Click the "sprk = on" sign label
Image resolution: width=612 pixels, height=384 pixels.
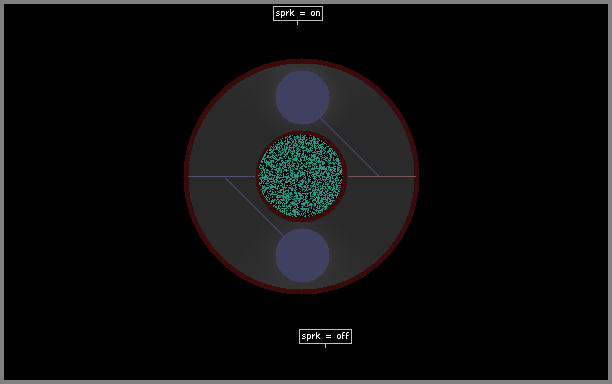298,13
